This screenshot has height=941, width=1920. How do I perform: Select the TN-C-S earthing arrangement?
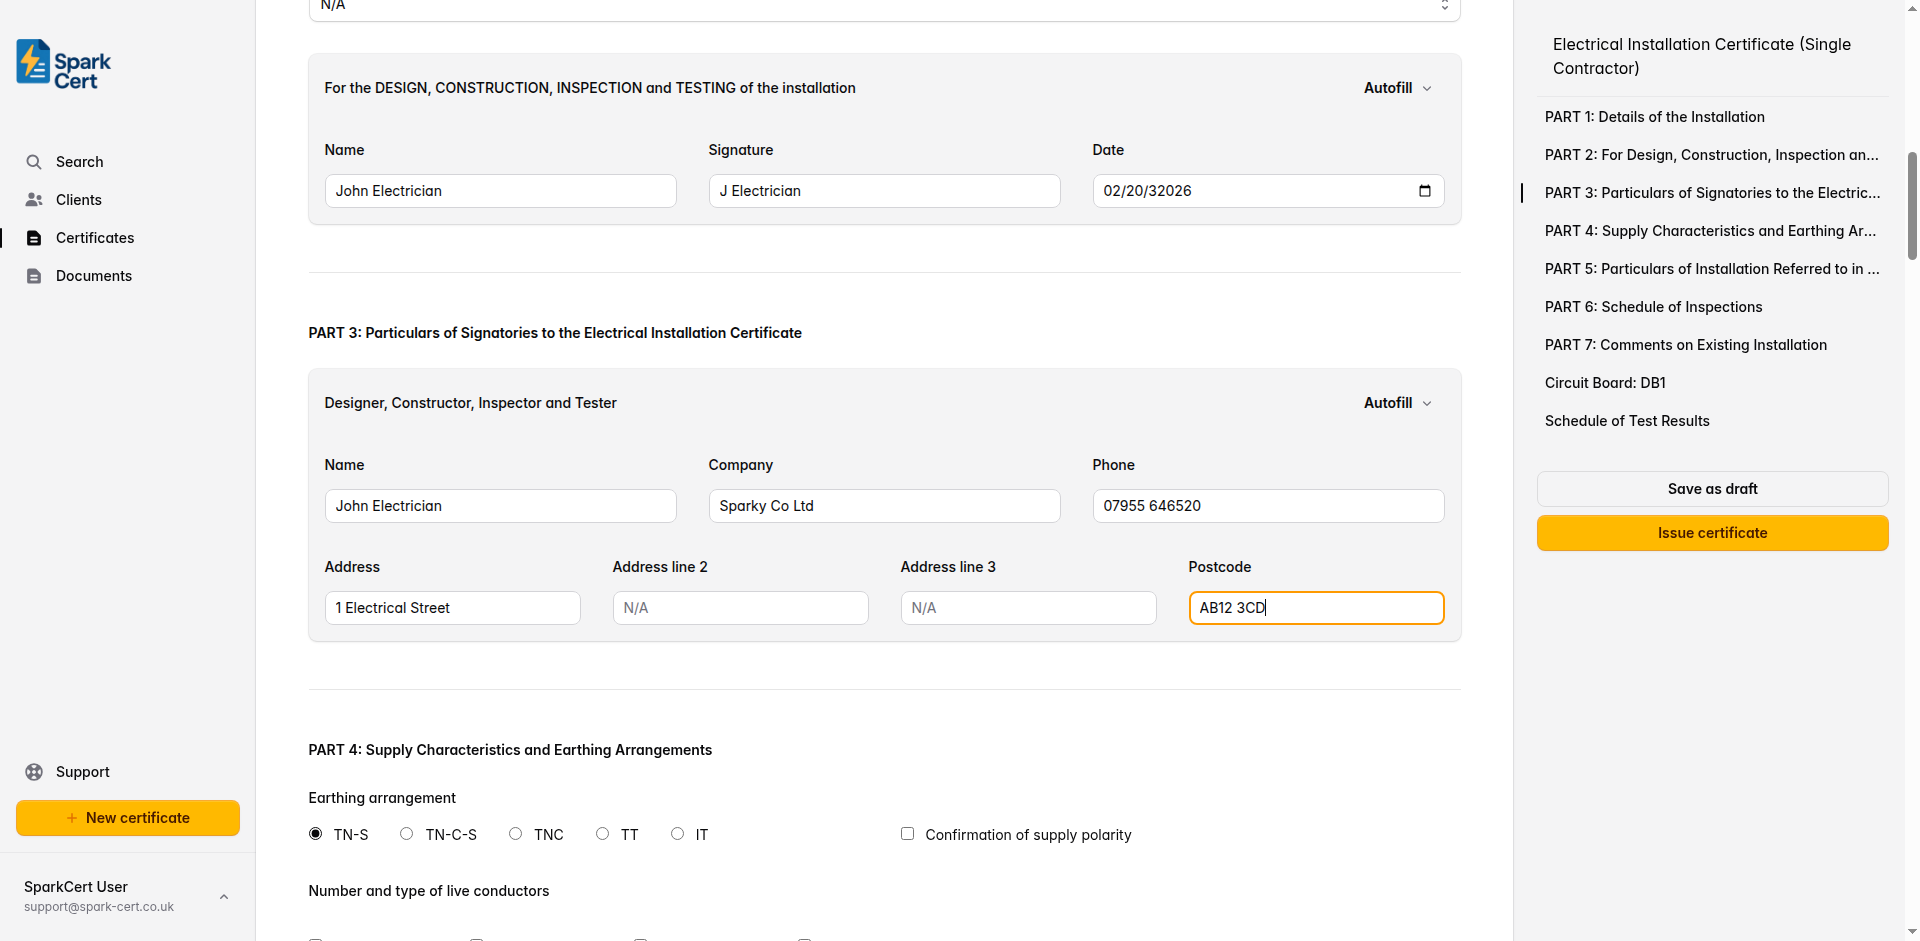point(405,833)
